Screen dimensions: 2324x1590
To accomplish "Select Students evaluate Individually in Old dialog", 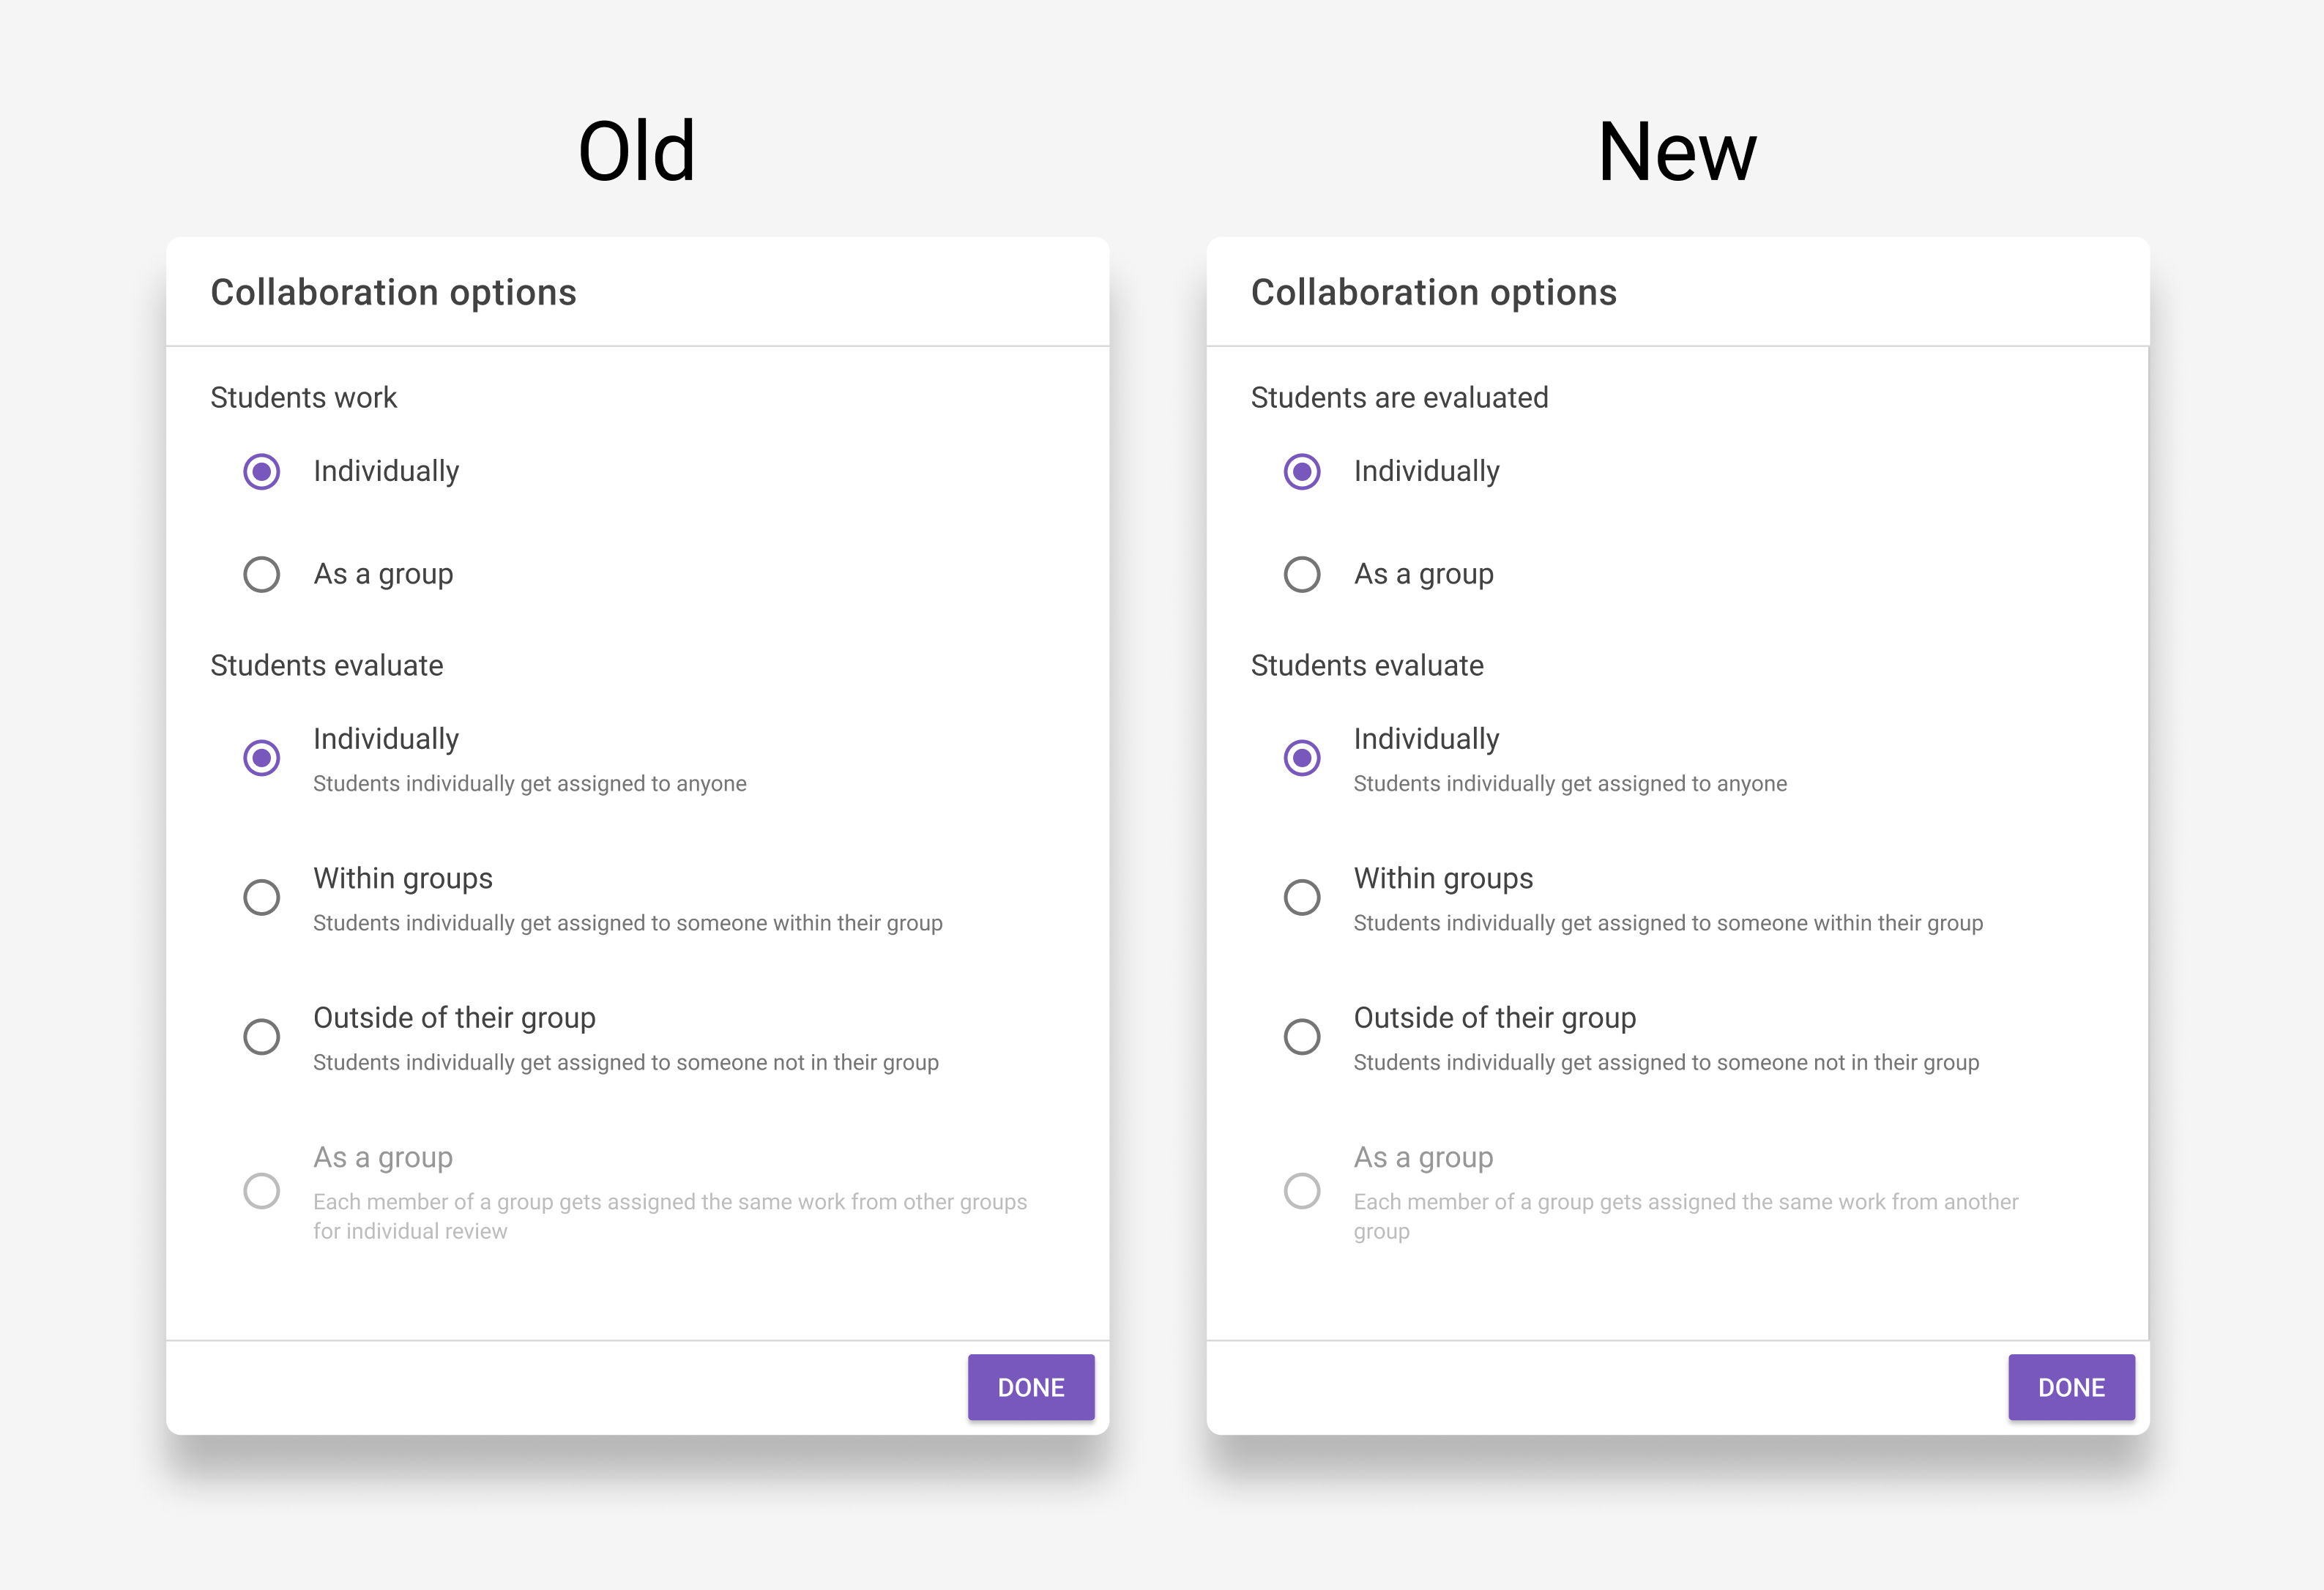I will click(262, 758).
